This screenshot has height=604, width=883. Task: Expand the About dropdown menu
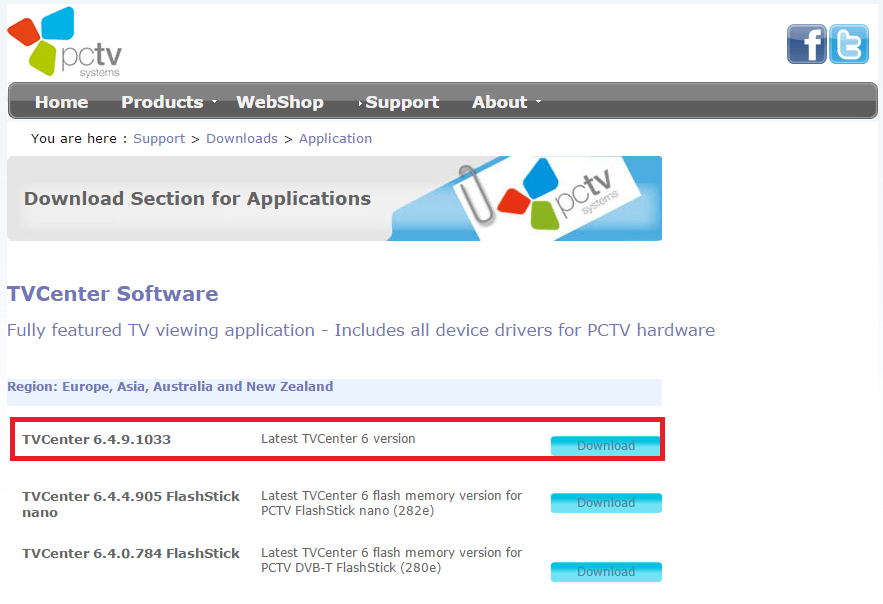505,102
